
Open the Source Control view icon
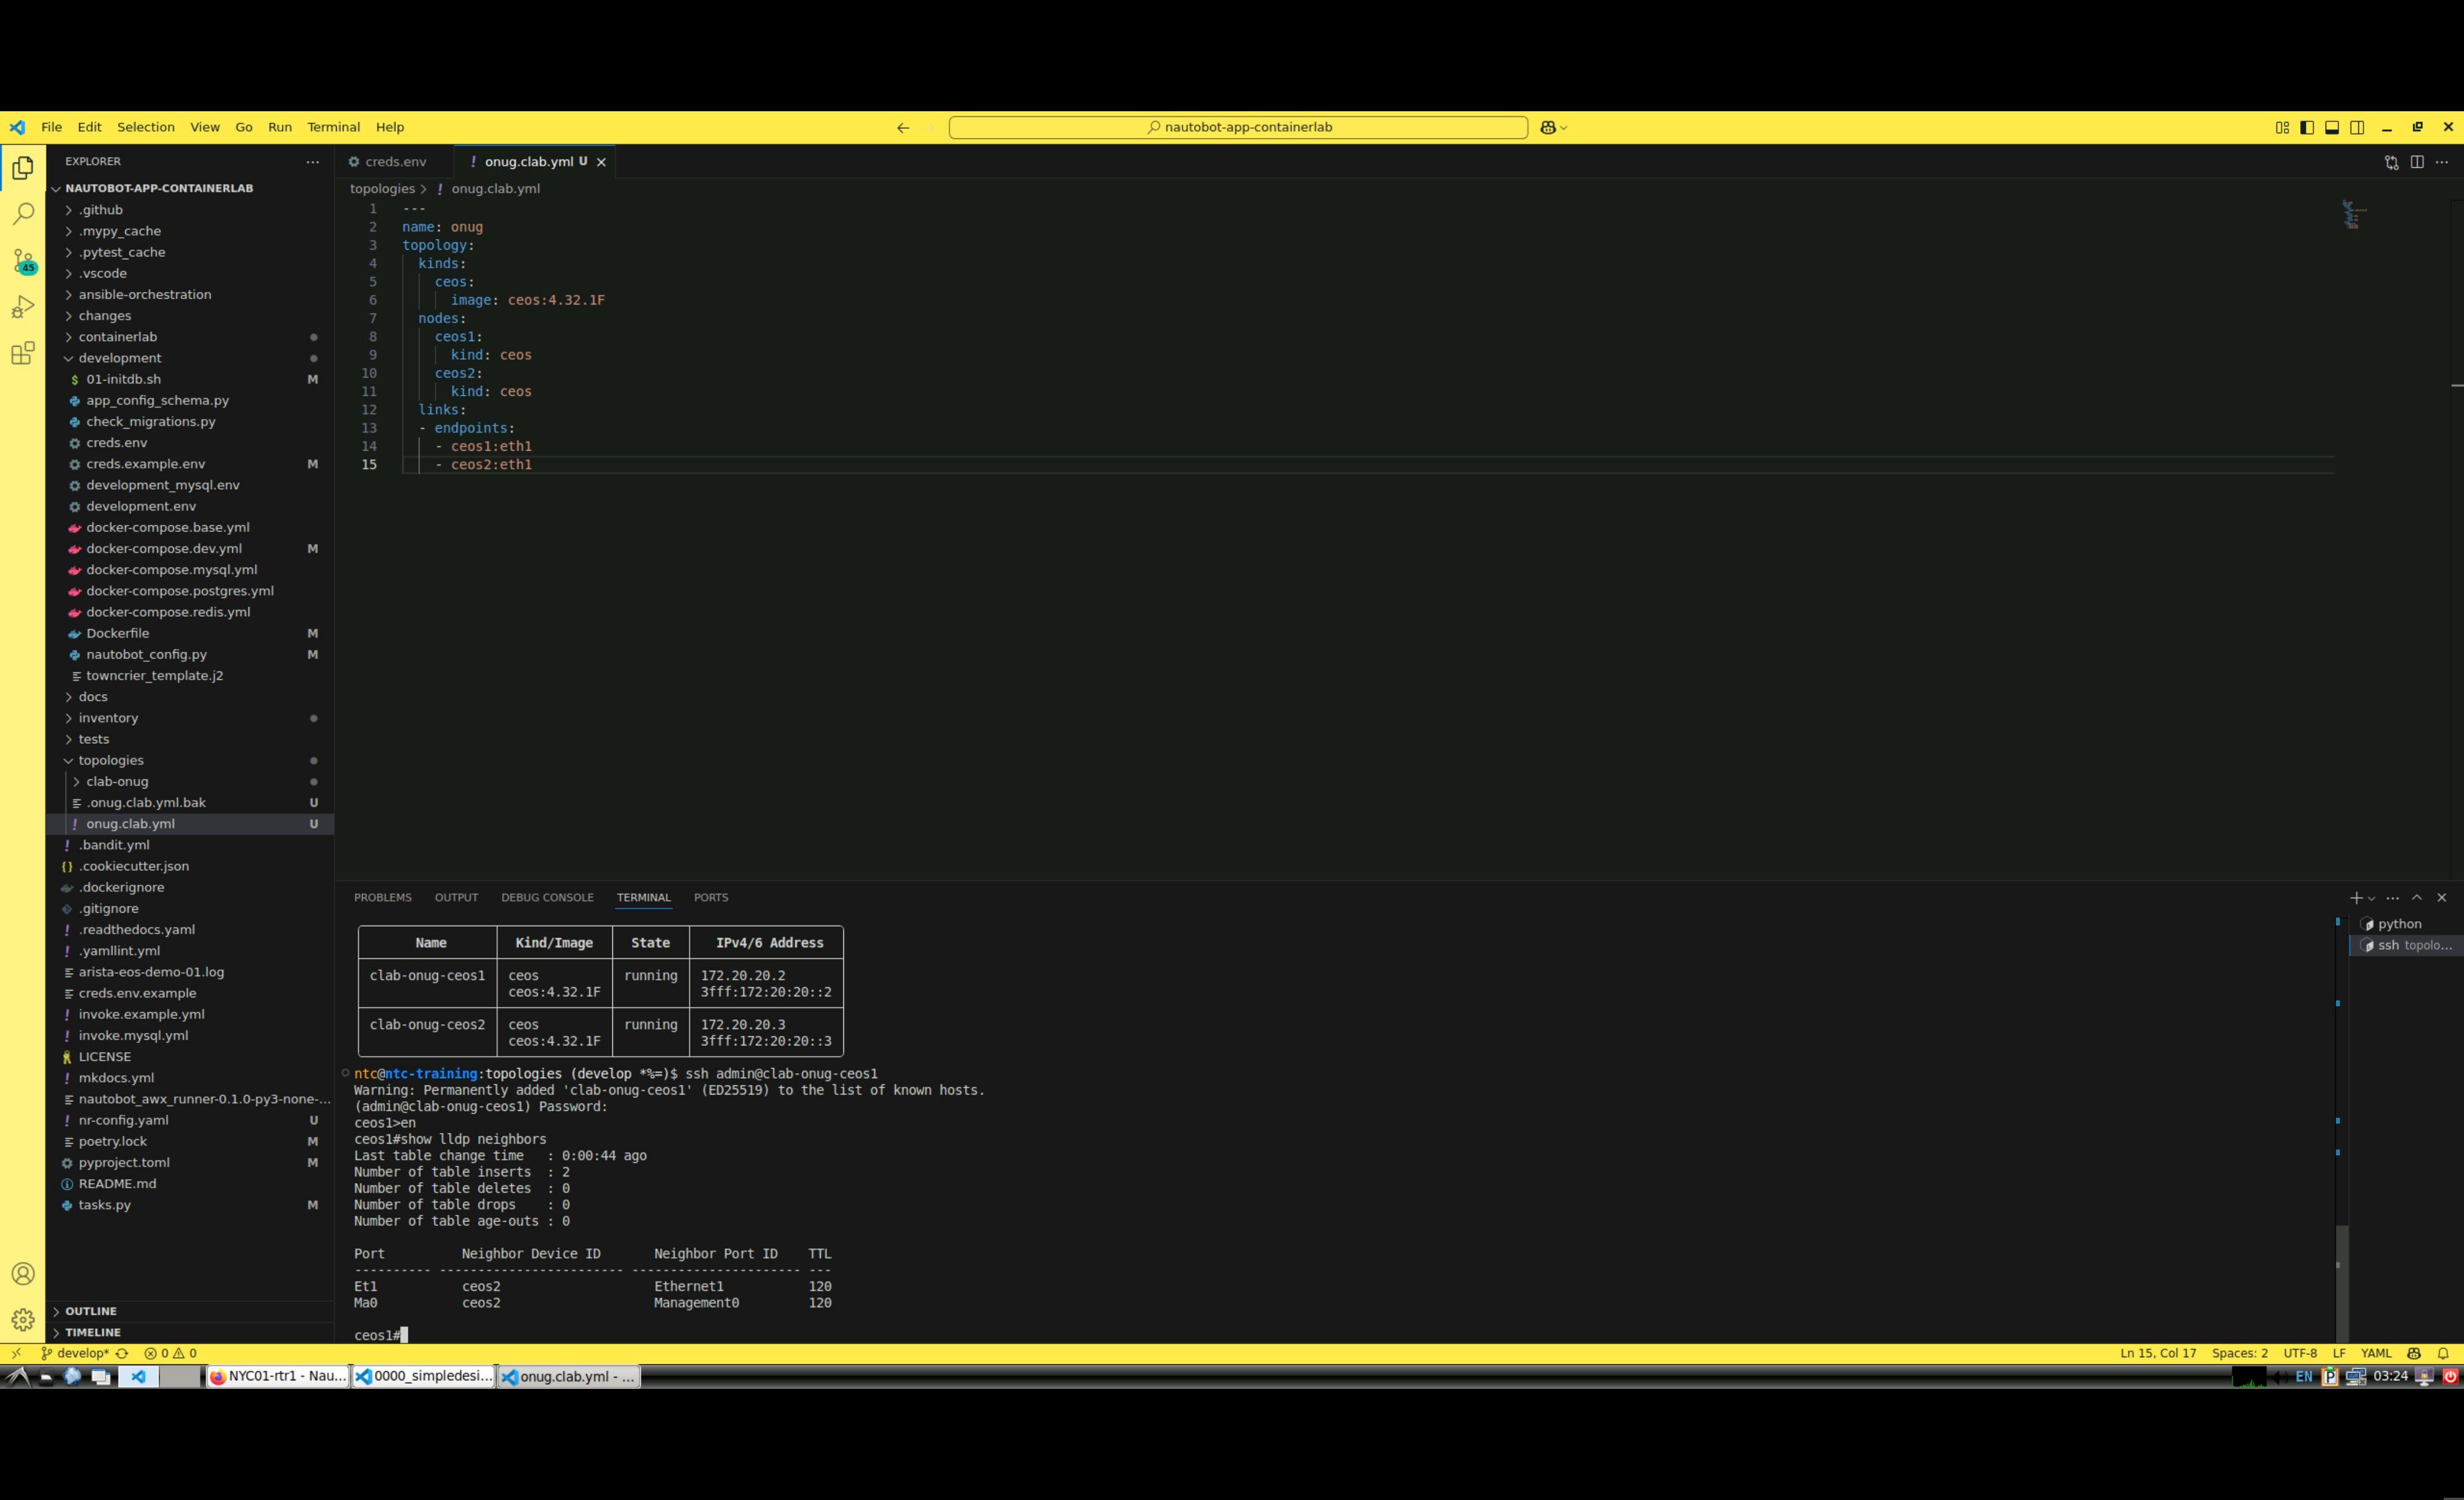(x=23, y=260)
